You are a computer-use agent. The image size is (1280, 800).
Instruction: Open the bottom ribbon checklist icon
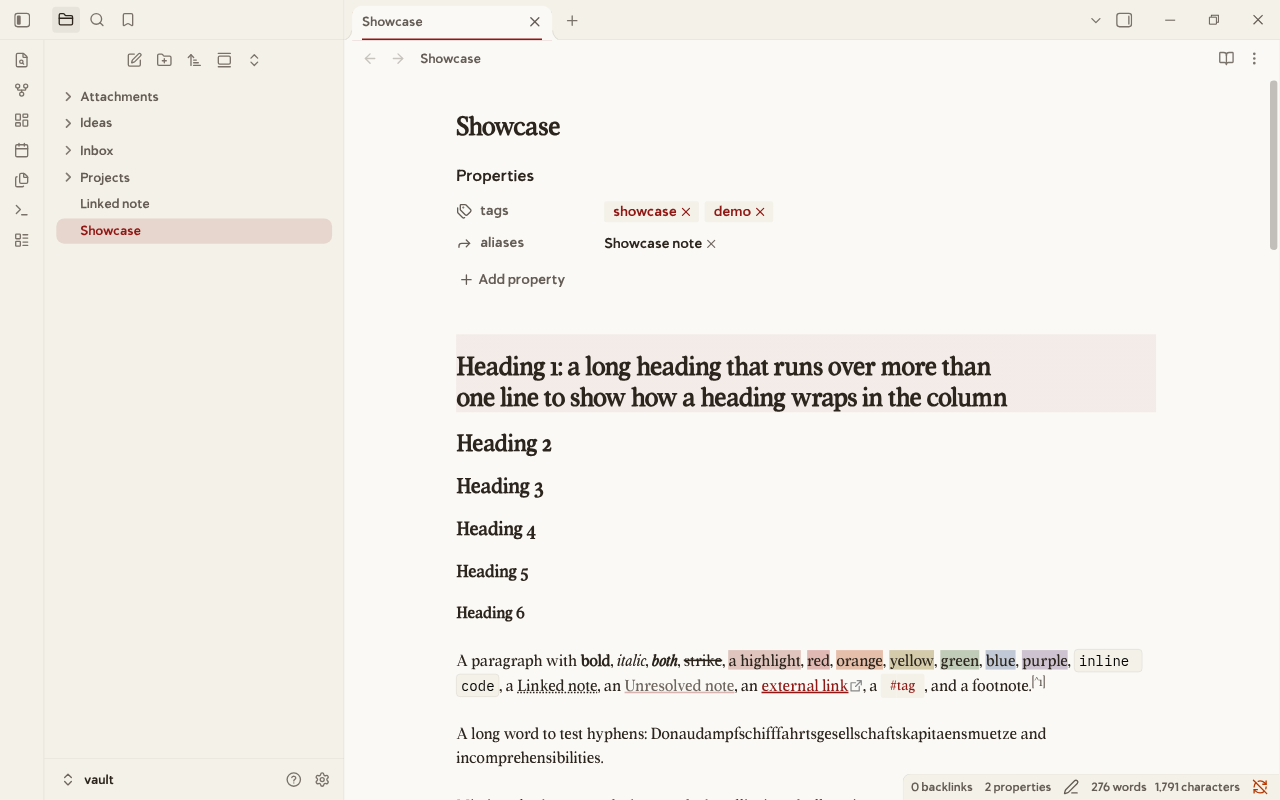pyautogui.click(x=22, y=240)
